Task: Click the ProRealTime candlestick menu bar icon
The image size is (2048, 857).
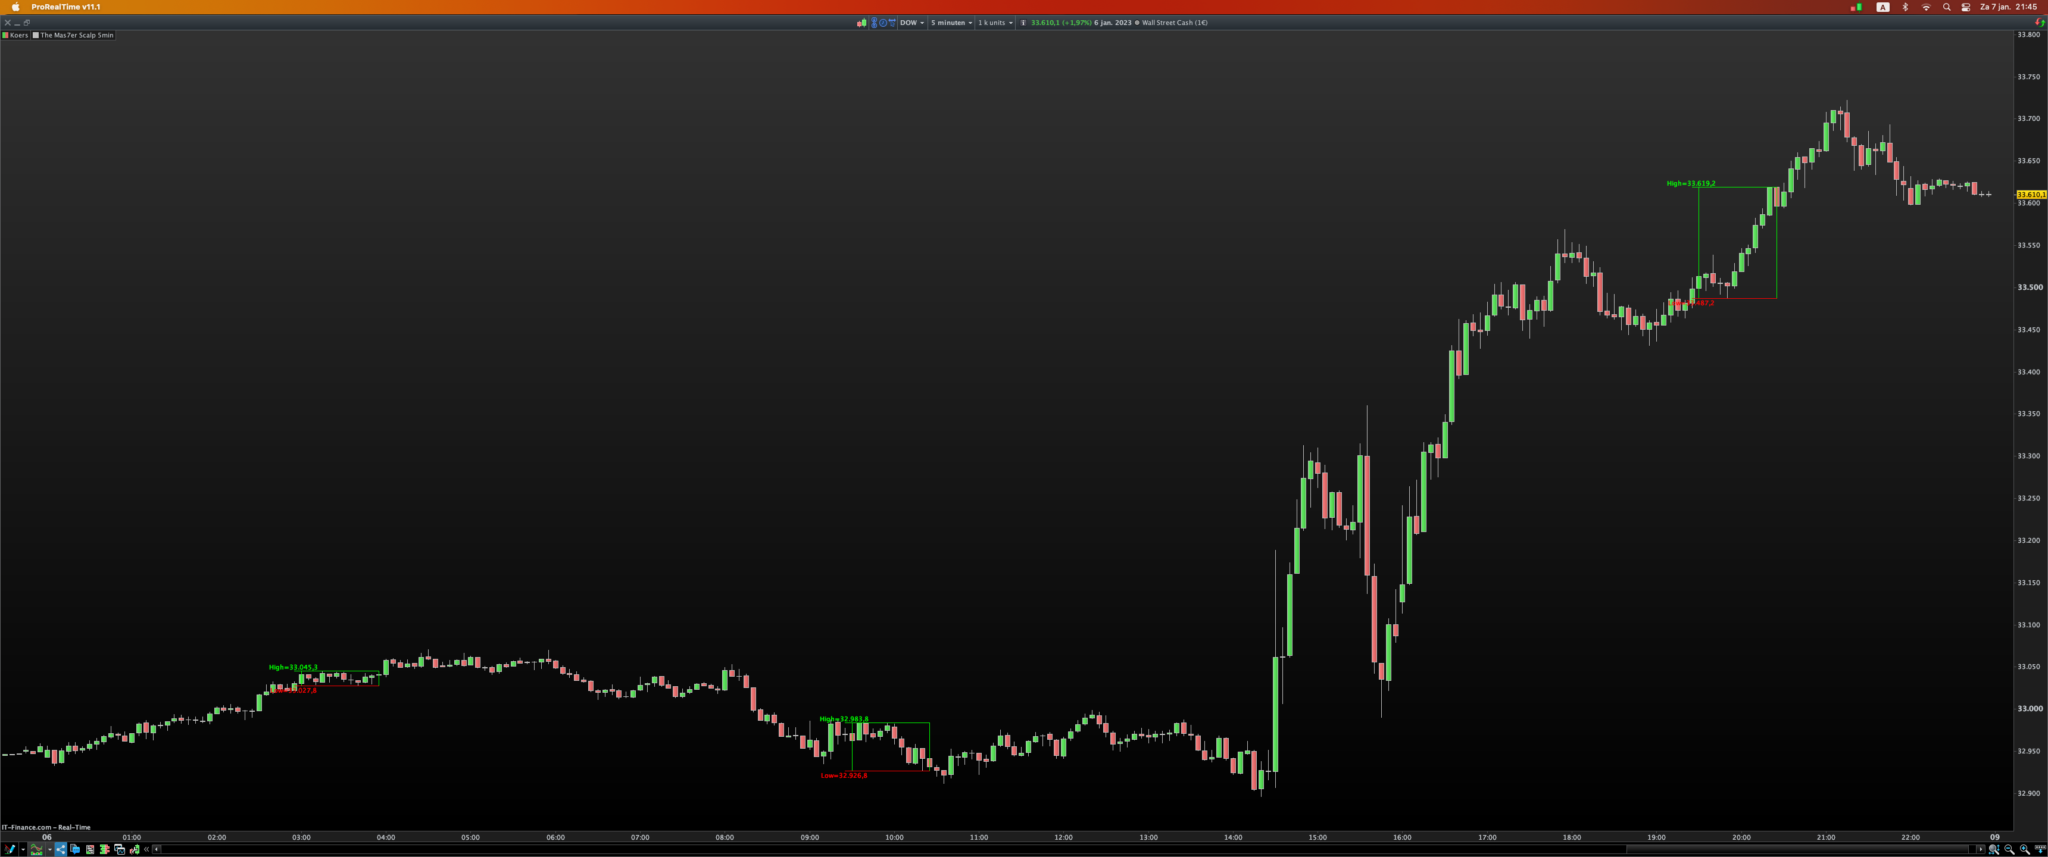Action: tap(1857, 7)
